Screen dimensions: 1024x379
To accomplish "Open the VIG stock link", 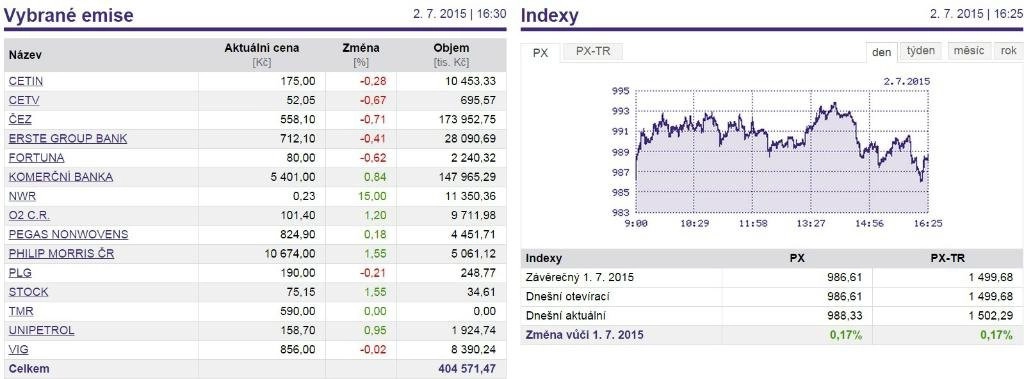I will click(x=18, y=350).
